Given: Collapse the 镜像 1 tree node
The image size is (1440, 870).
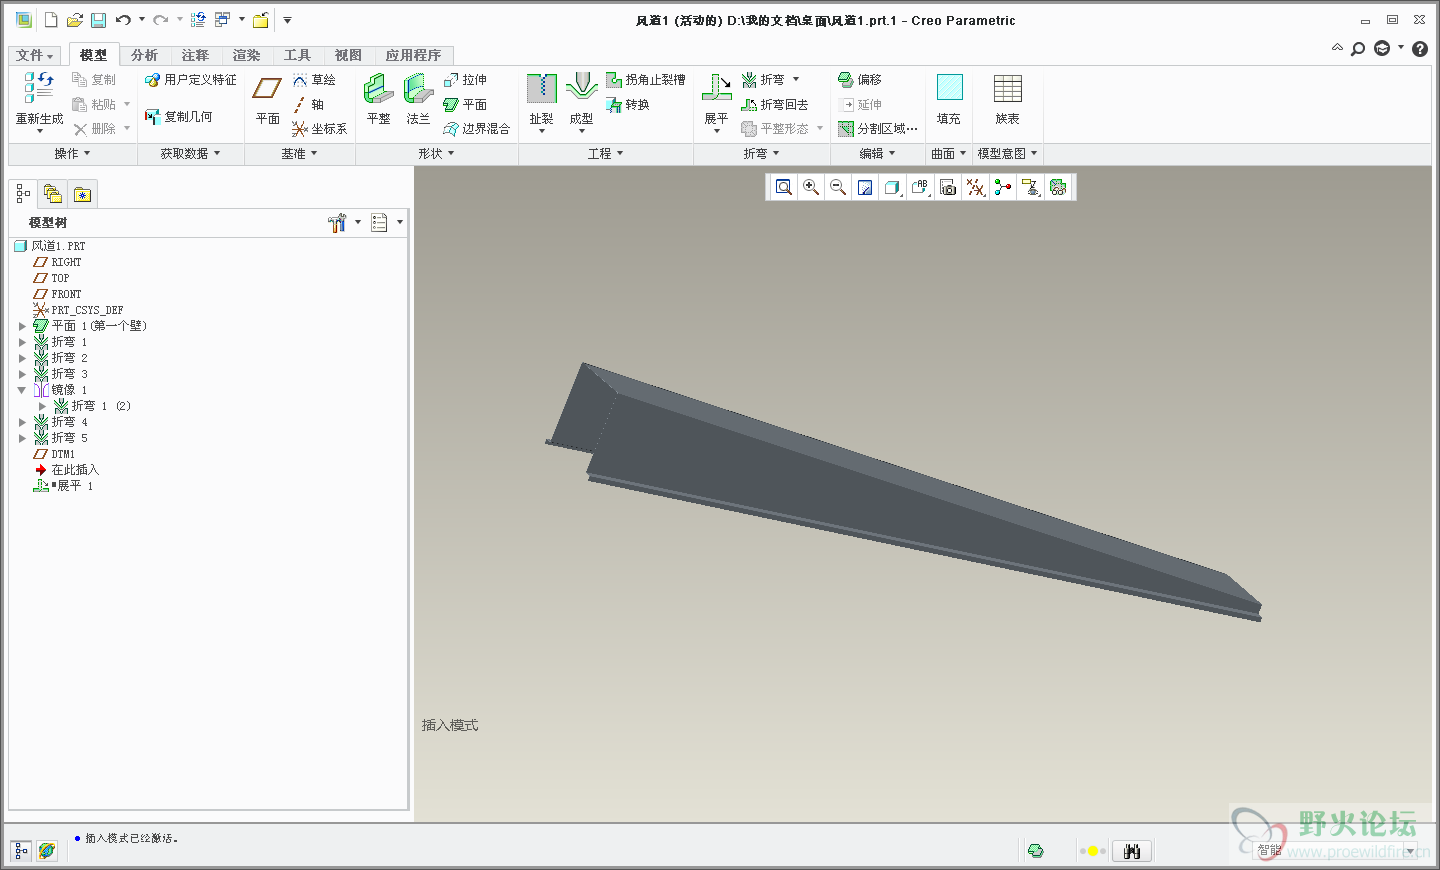Looking at the screenshot, I should [x=22, y=390].
